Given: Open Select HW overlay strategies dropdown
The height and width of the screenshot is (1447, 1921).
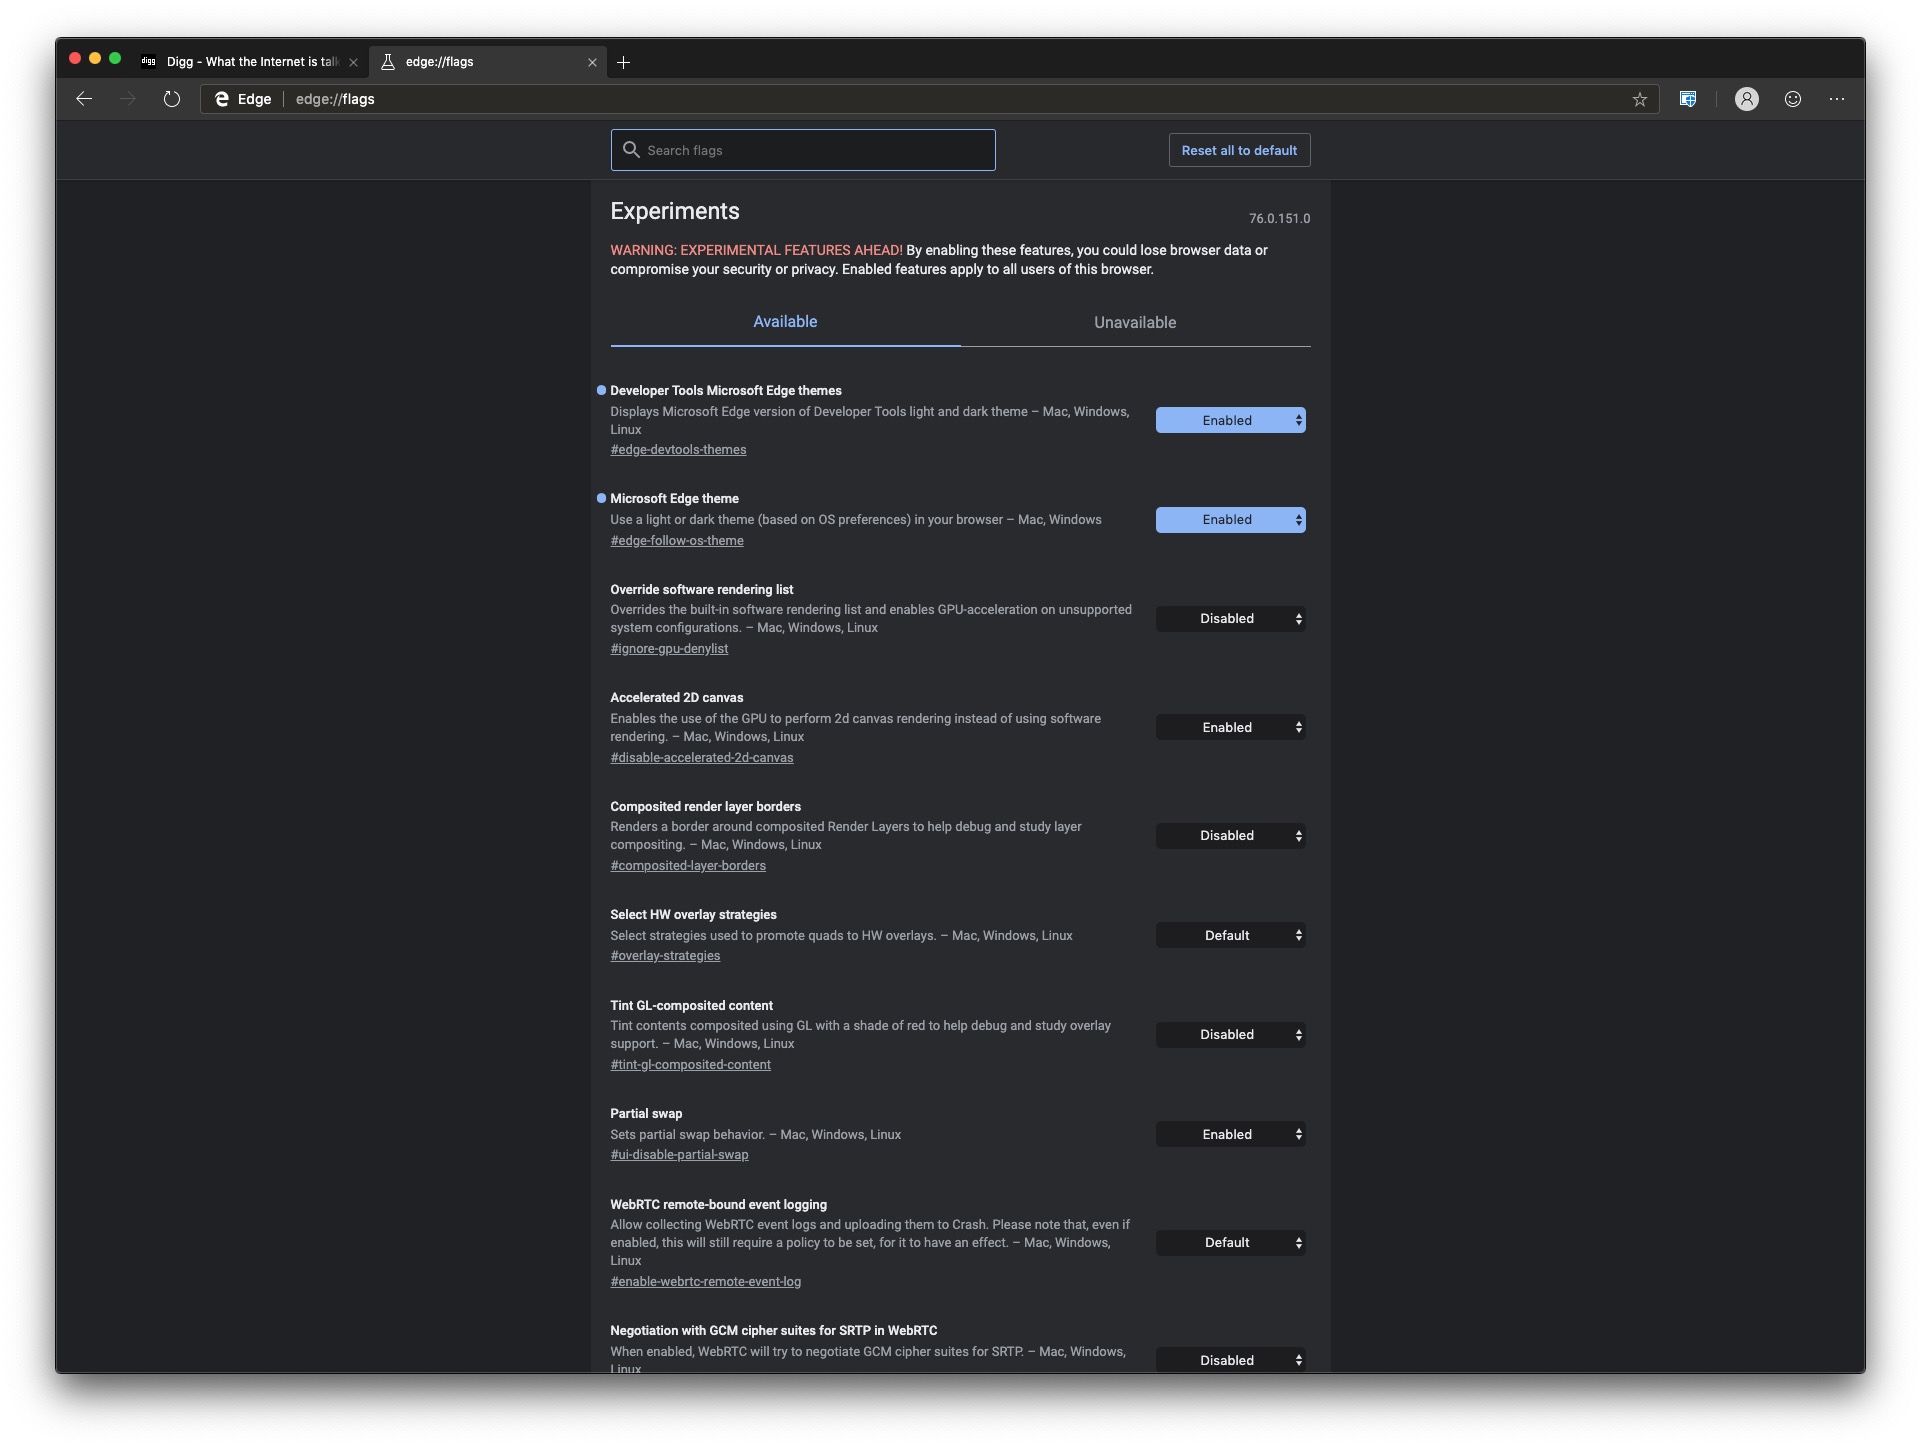Looking at the screenshot, I should (1230, 936).
